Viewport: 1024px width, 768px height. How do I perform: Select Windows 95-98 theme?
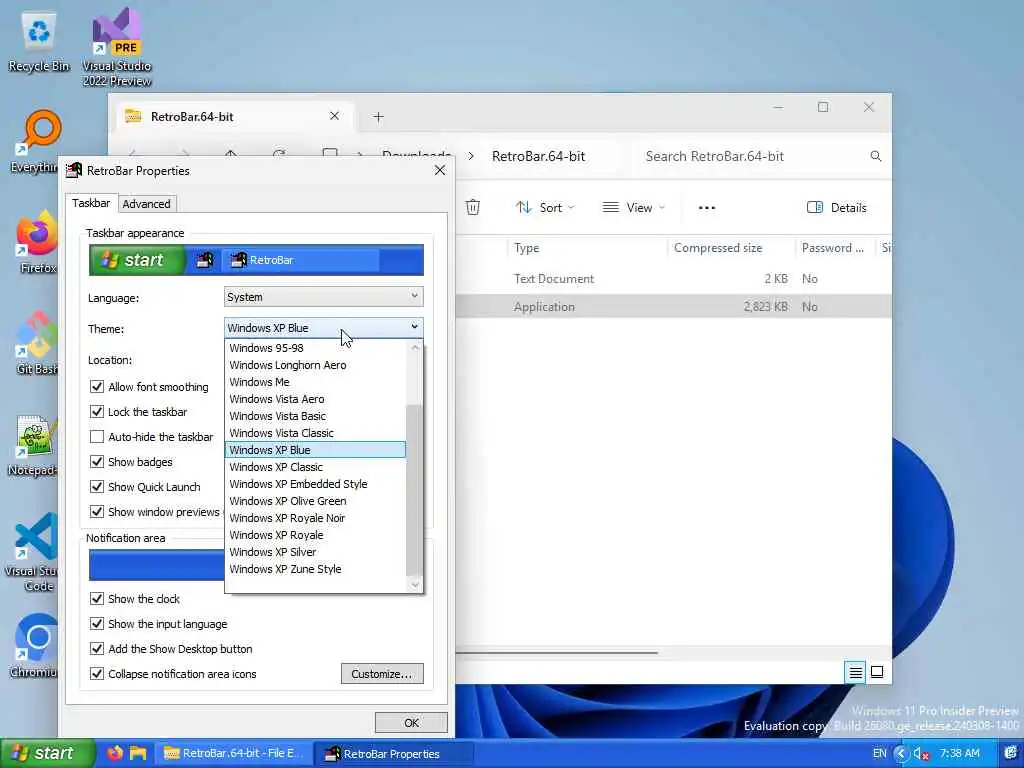pyautogui.click(x=315, y=348)
